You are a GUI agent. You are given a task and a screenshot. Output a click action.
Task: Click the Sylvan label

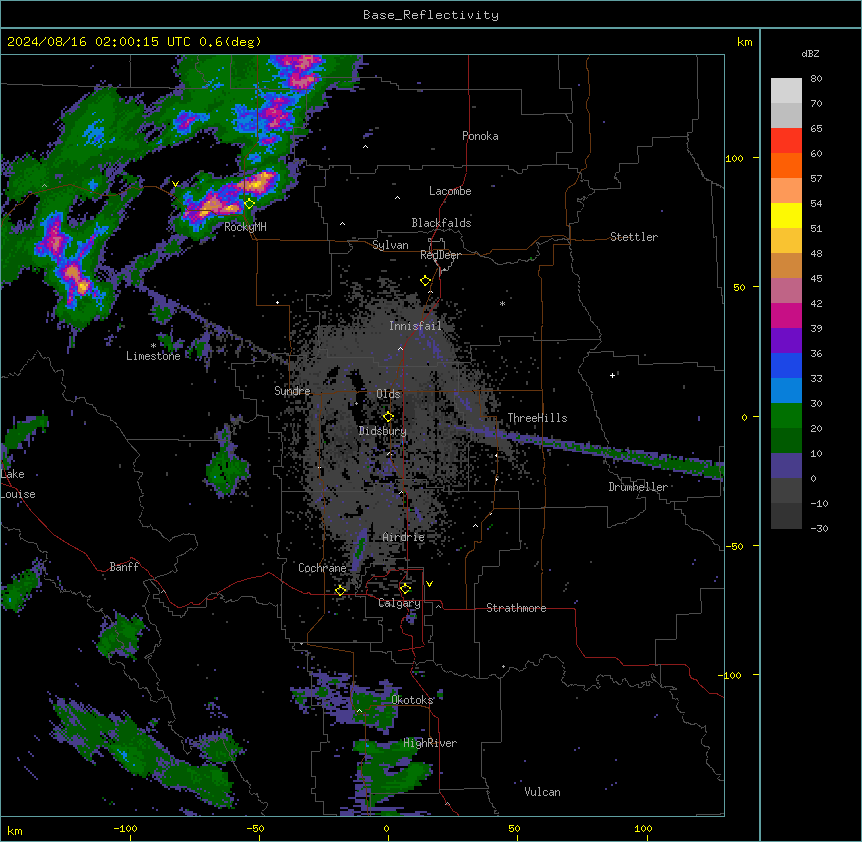pyautogui.click(x=390, y=245)
